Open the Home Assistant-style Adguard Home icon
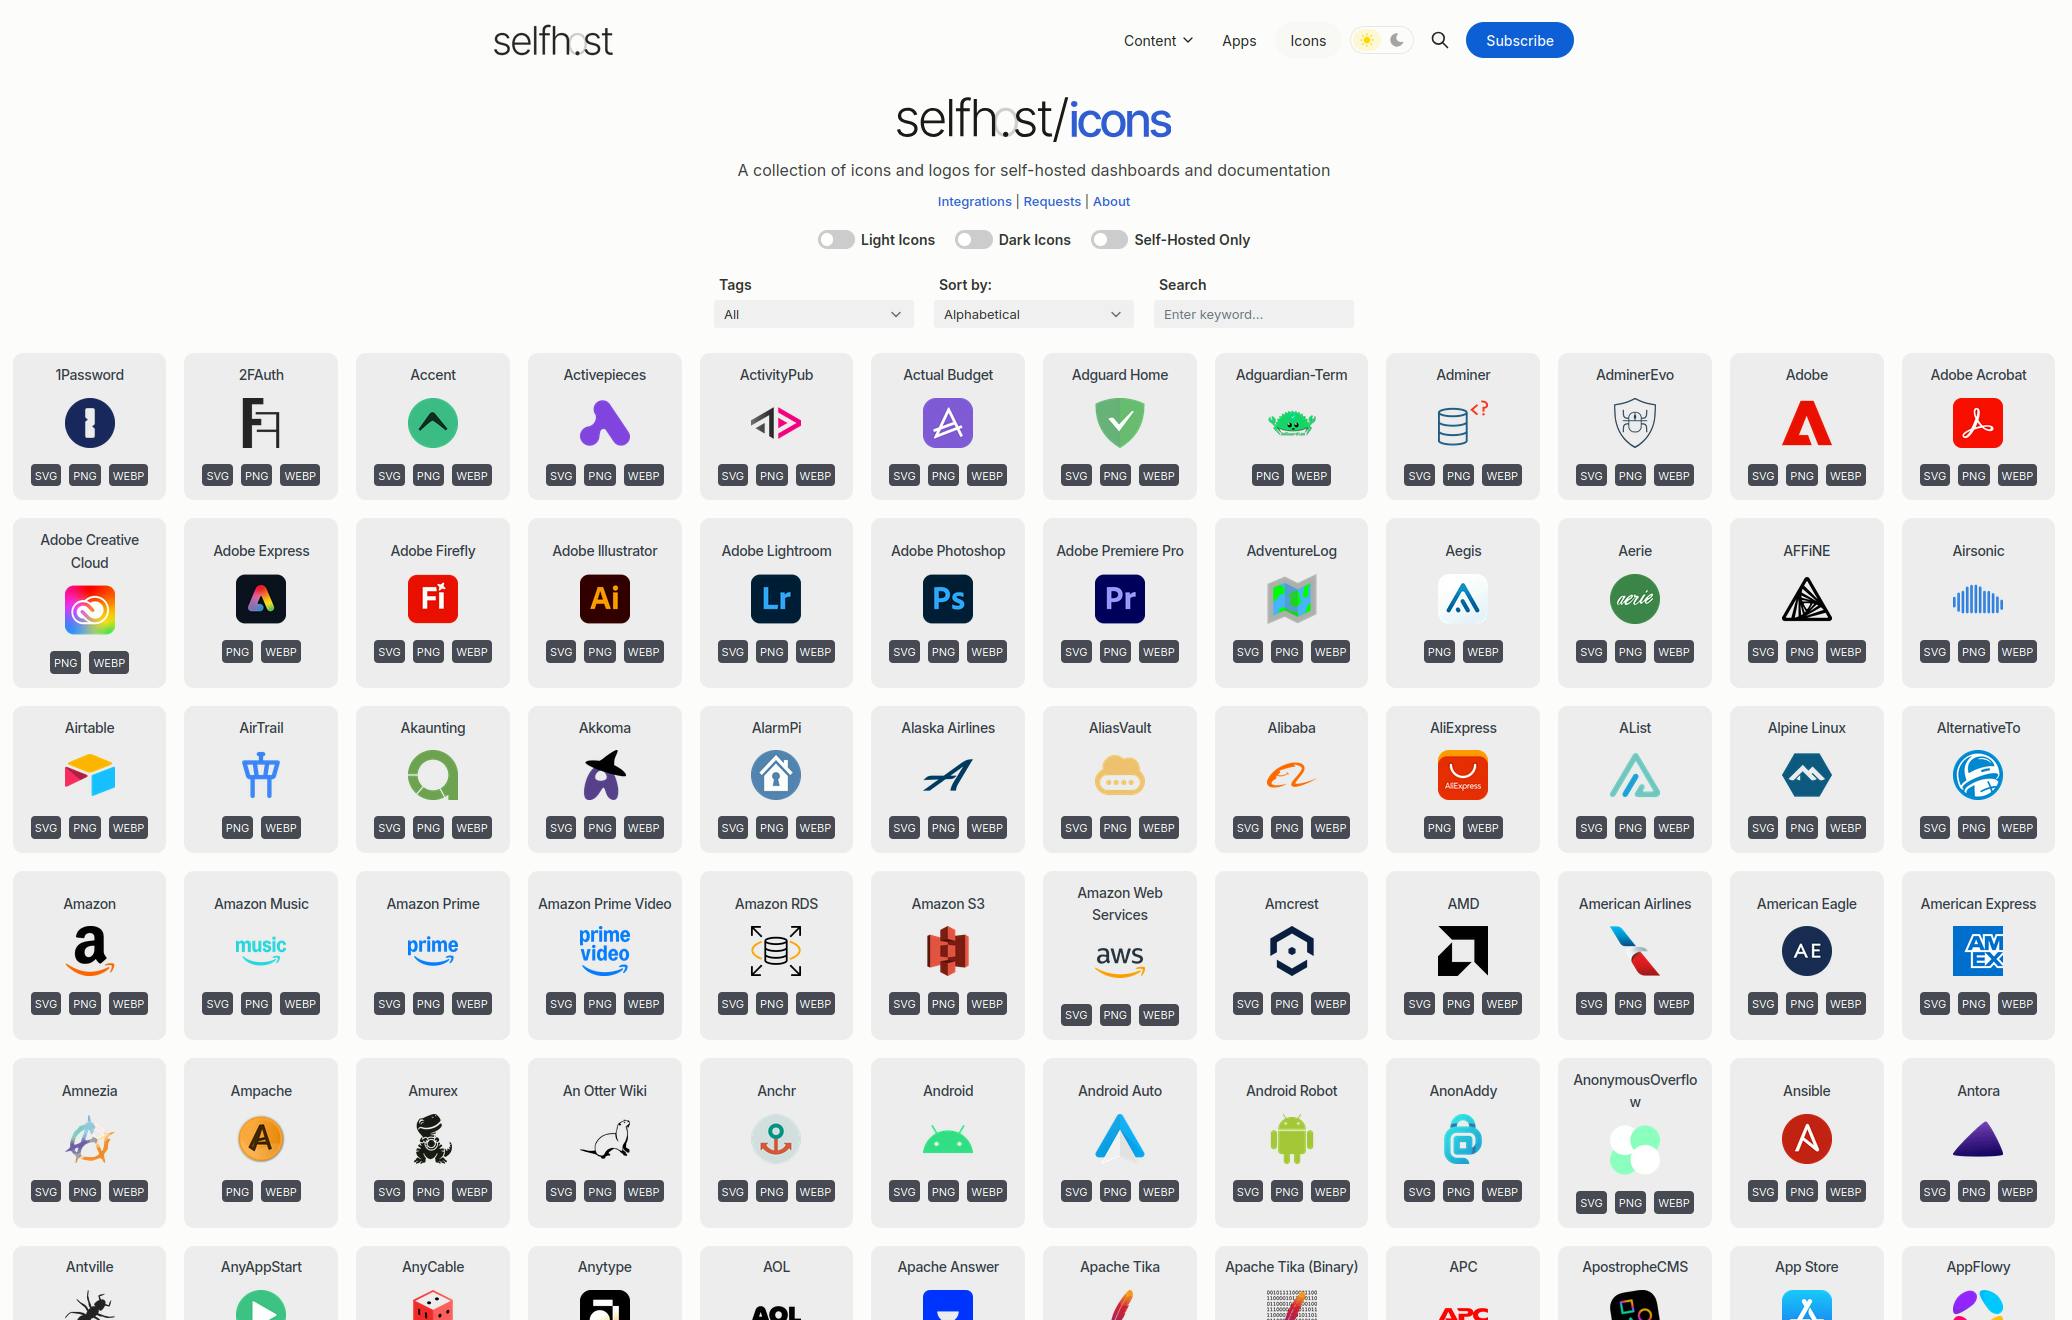Screen dimensions: 2072x1320 1119,422
